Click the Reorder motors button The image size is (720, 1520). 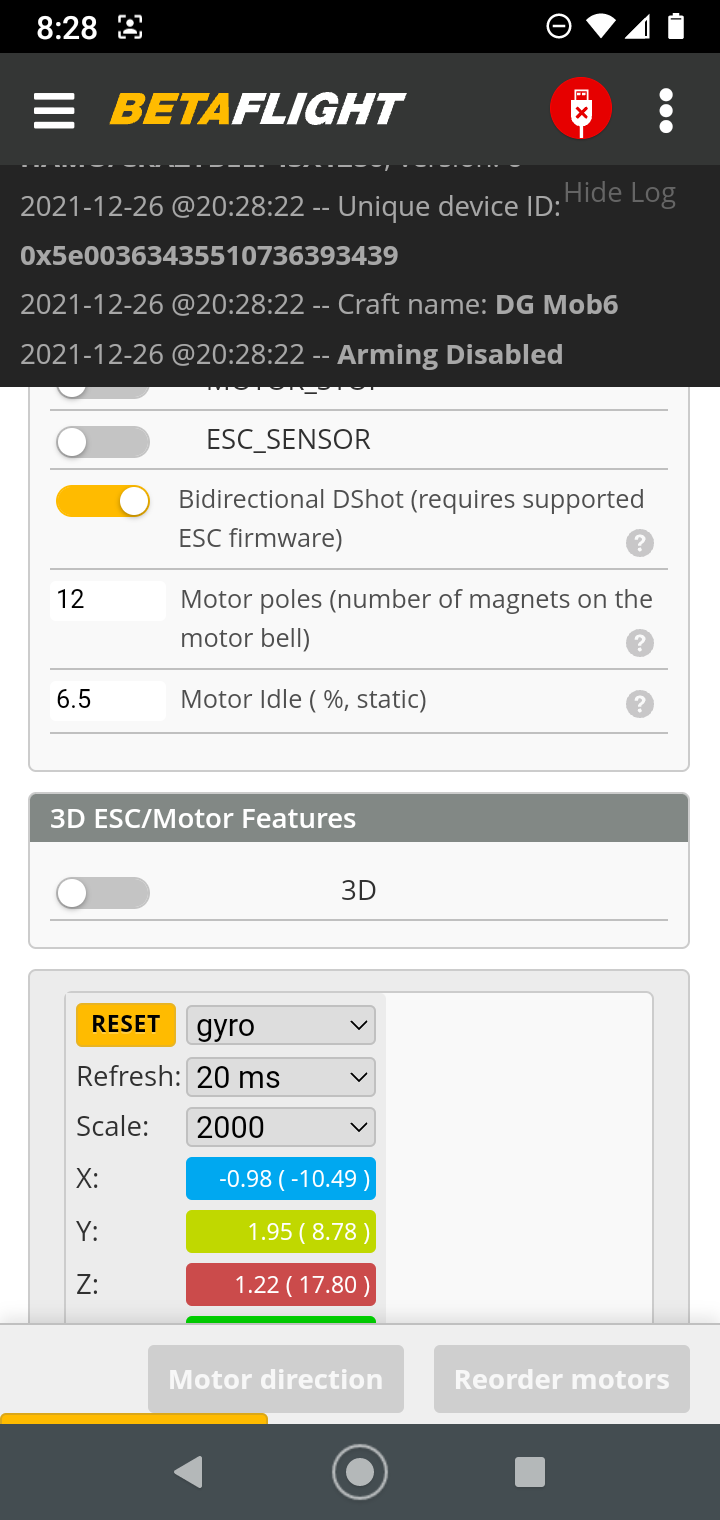[561, 1379]
